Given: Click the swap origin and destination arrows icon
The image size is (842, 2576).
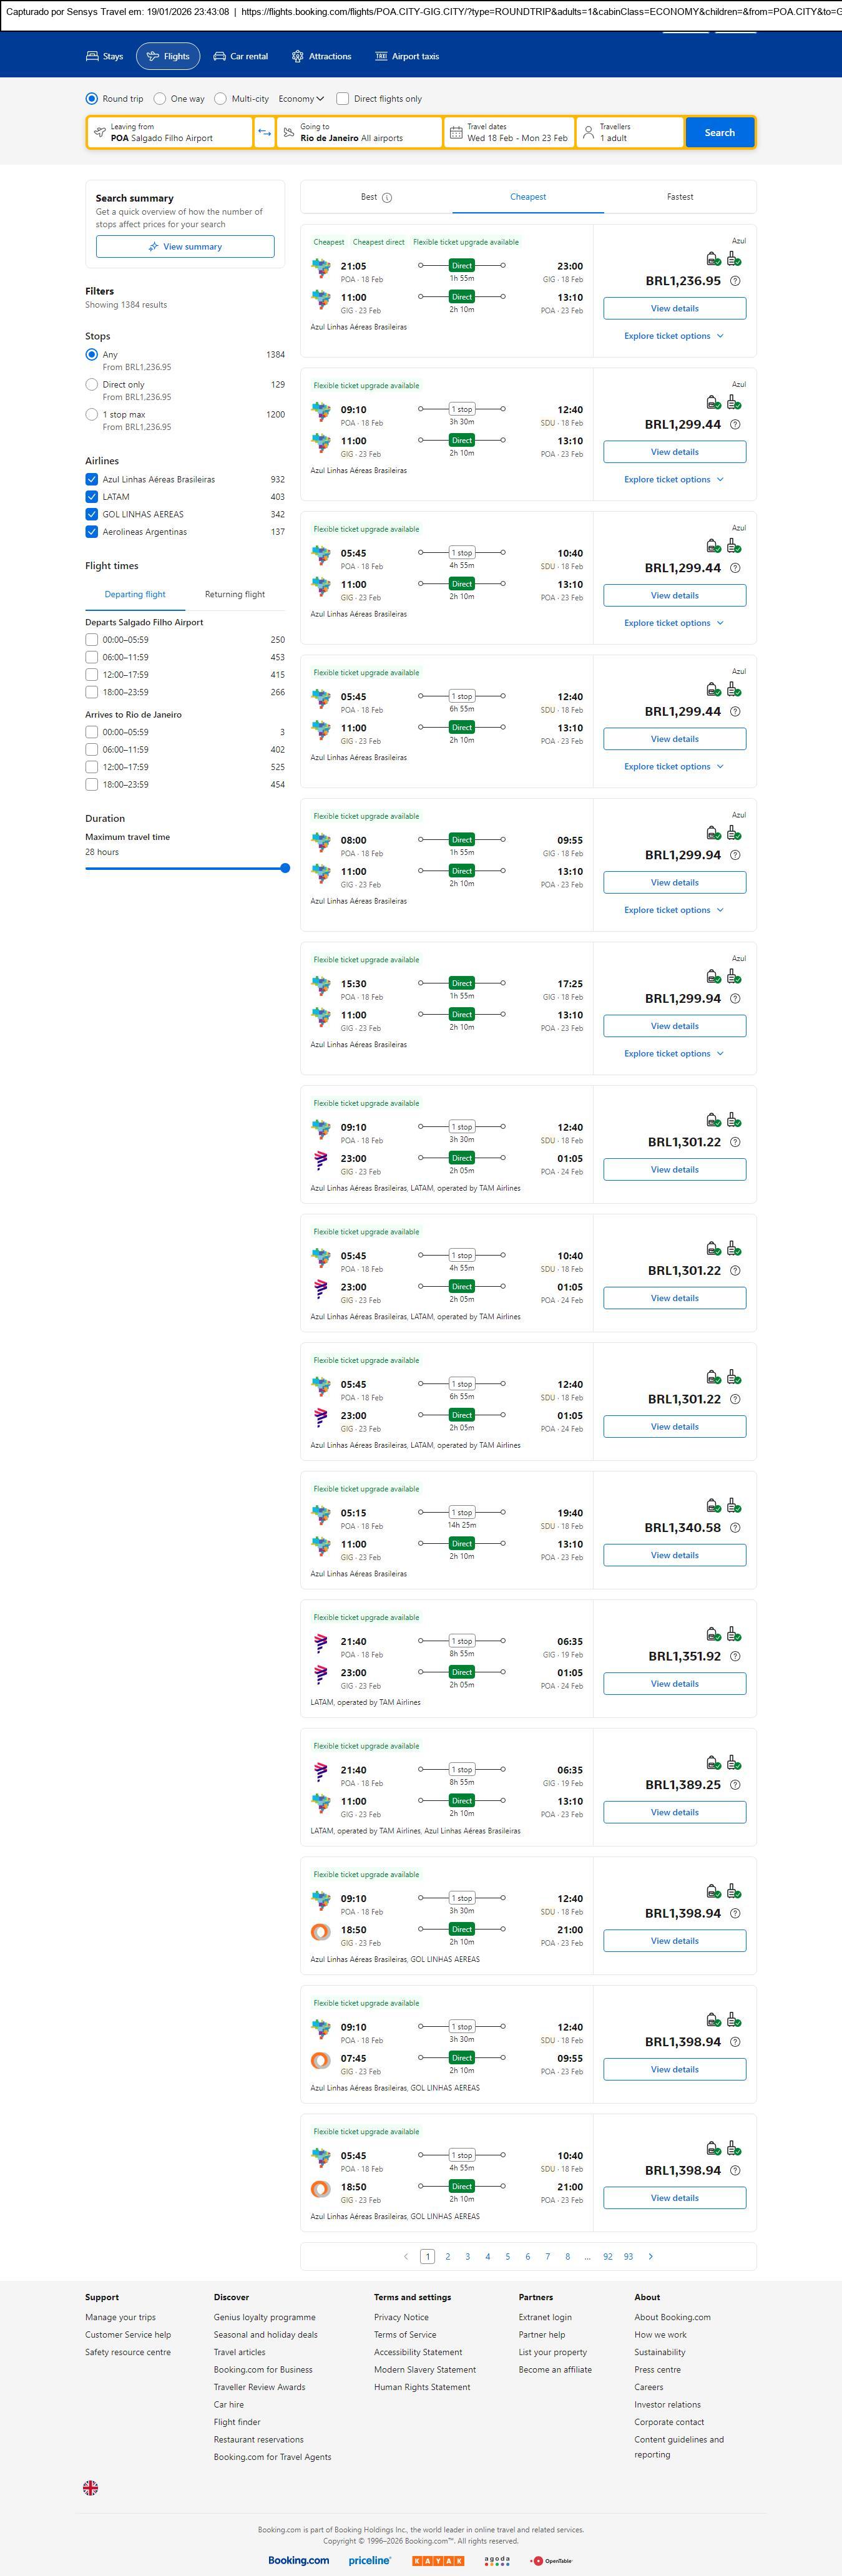Looking at the screenshot, I should [265, 133].
